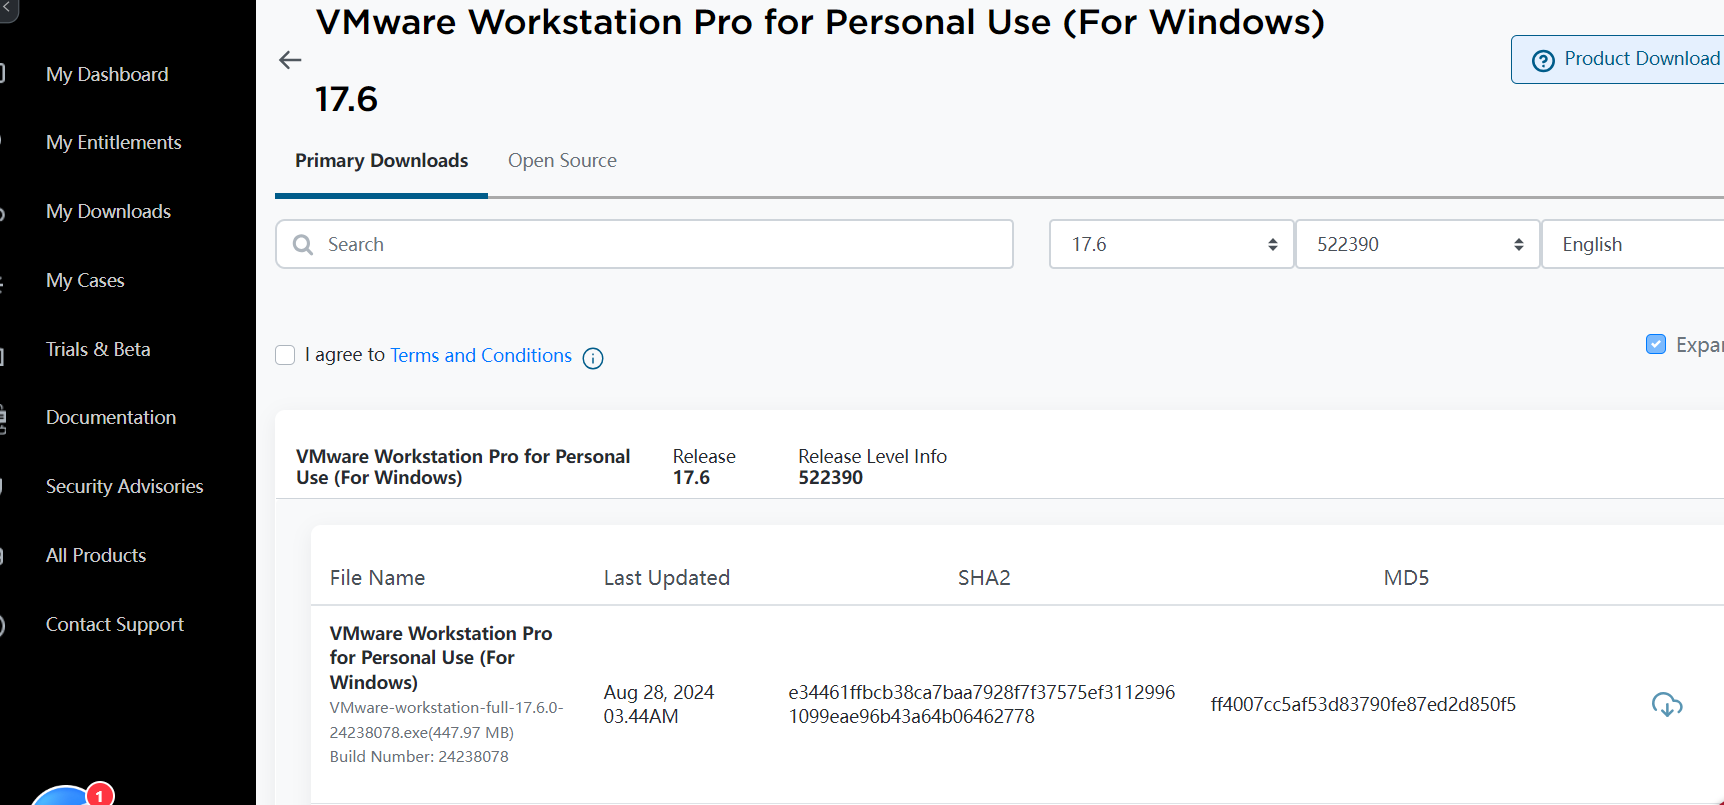Click the Build Number: 24238078 text
1724x805 pixels.
[x=419, y=756]
